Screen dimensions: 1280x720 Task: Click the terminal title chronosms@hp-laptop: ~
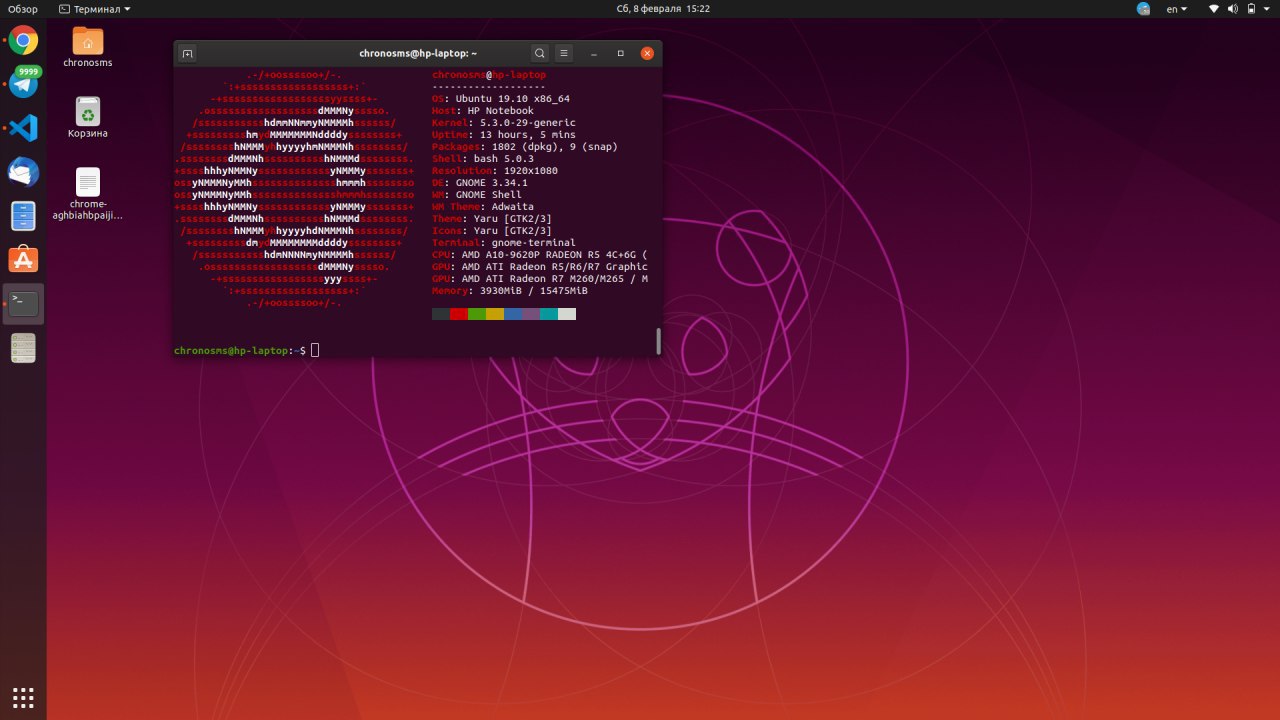[418, 53]
